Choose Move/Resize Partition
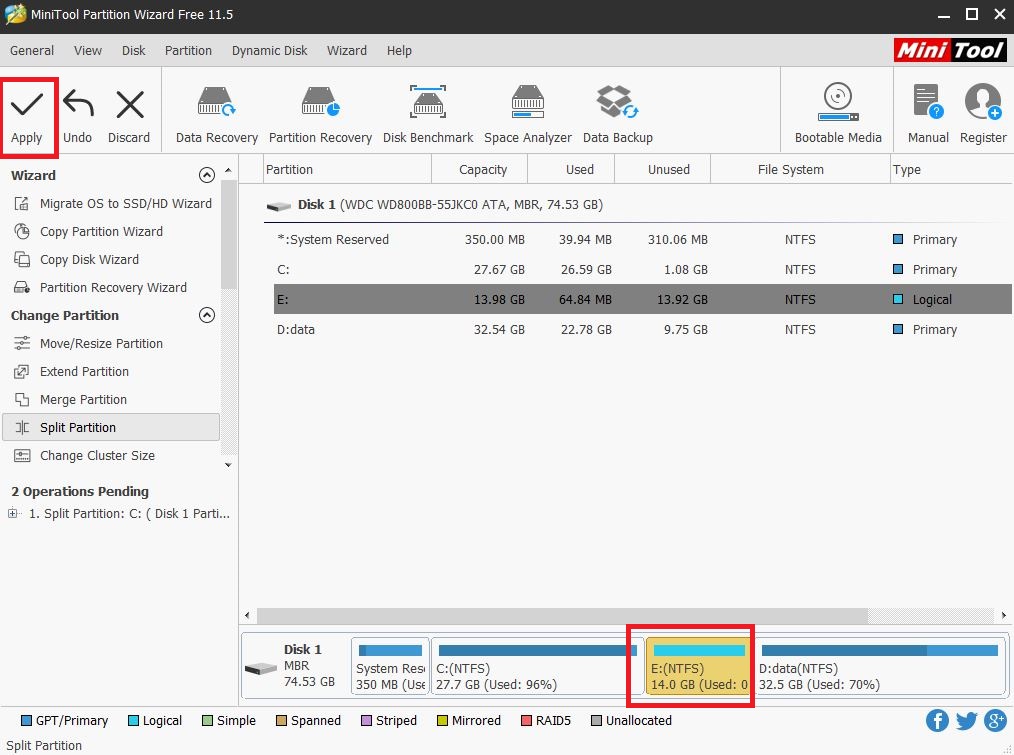Image resolution: width=1014 pixels, height=755 pixels. 89,344
